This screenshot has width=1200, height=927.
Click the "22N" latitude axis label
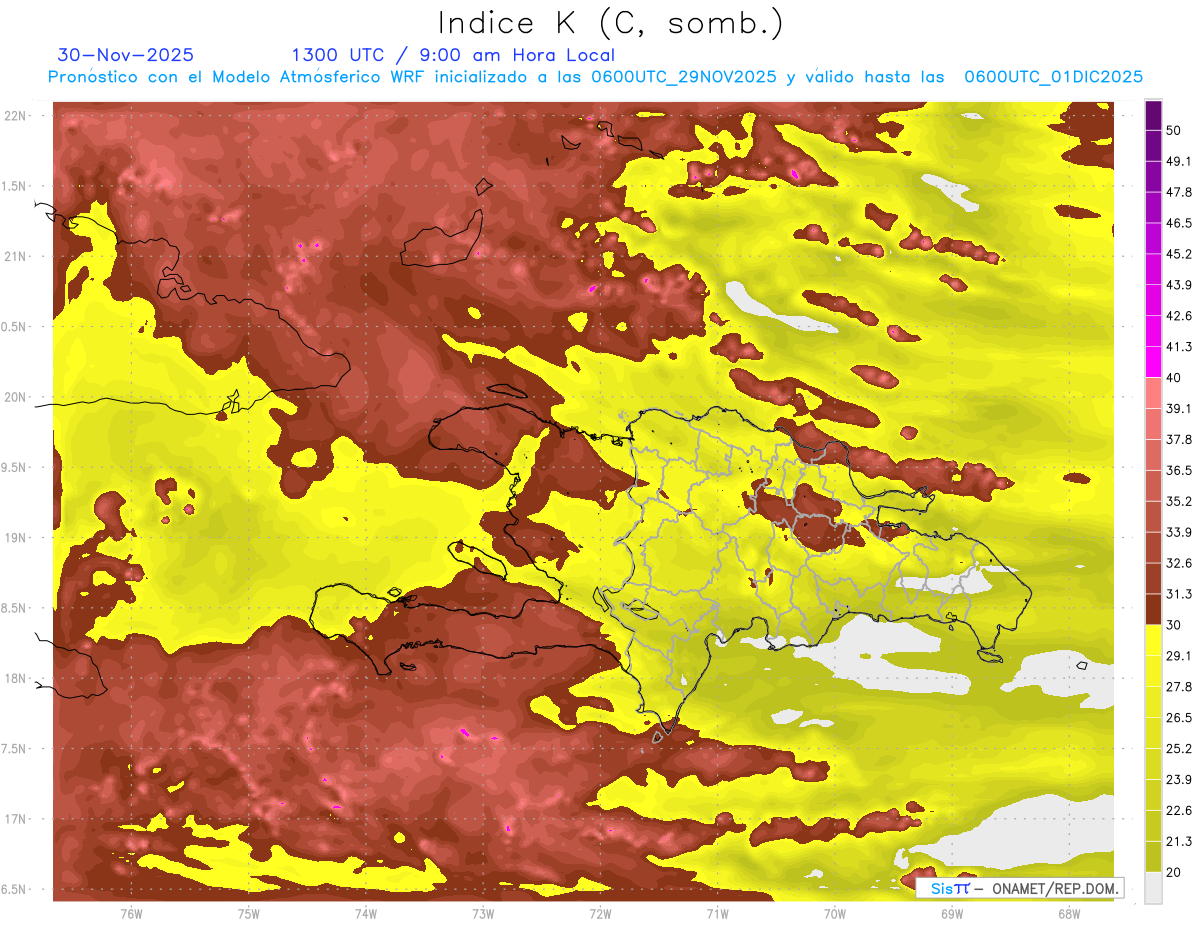click(x=17, y=116)
